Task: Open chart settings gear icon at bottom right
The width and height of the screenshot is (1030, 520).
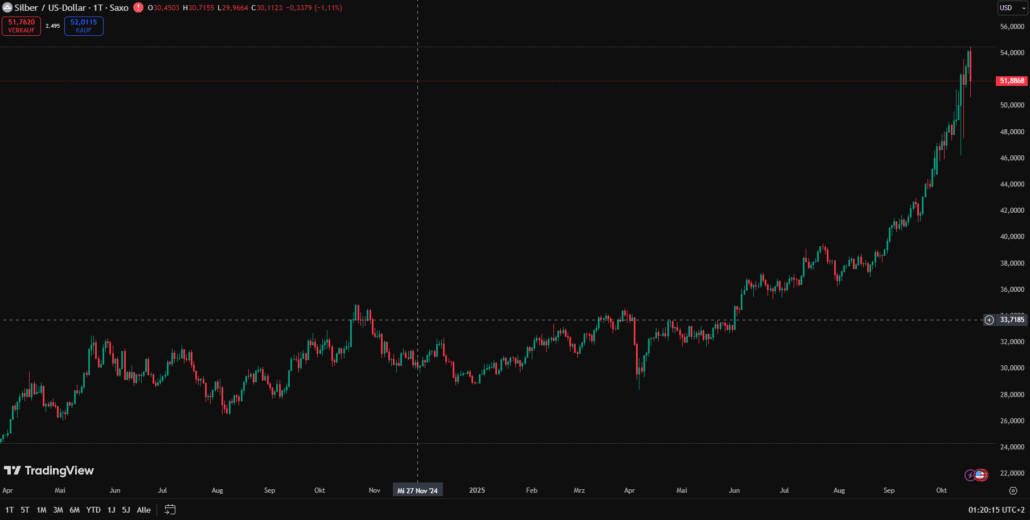Action: [x=1012, y=491]
